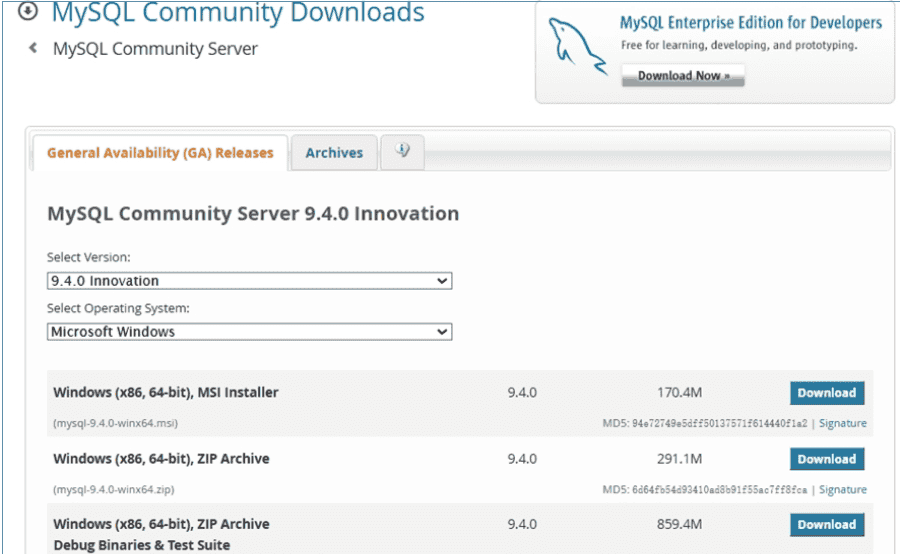The height and width of the screenshot is (554, 900).
Task: Open the information icon tab
Action: [x=402, y=152]
